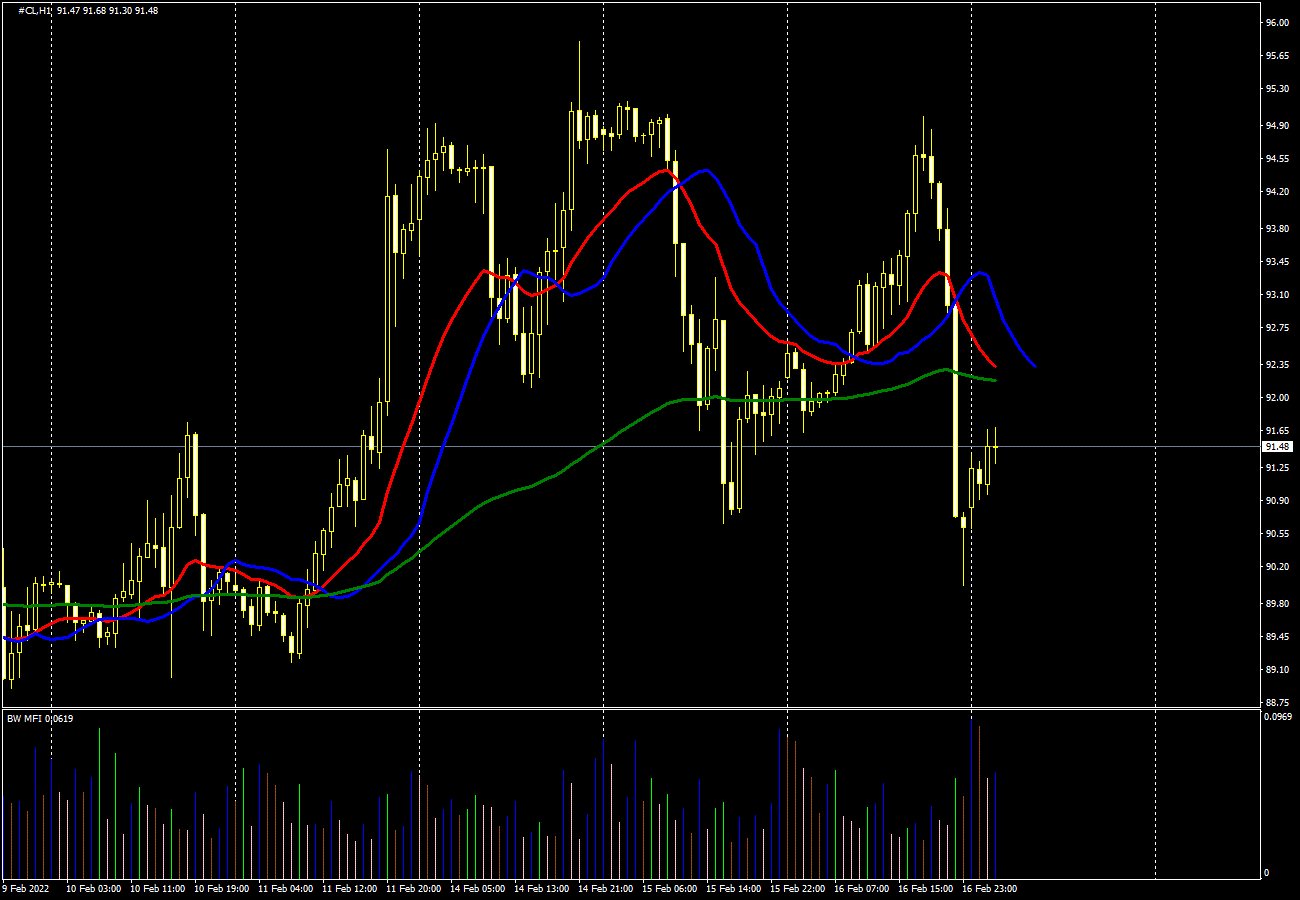Click the 88.75 price scale label
This screenshot has width=1300, height=900.
[x=1277, y=703]
